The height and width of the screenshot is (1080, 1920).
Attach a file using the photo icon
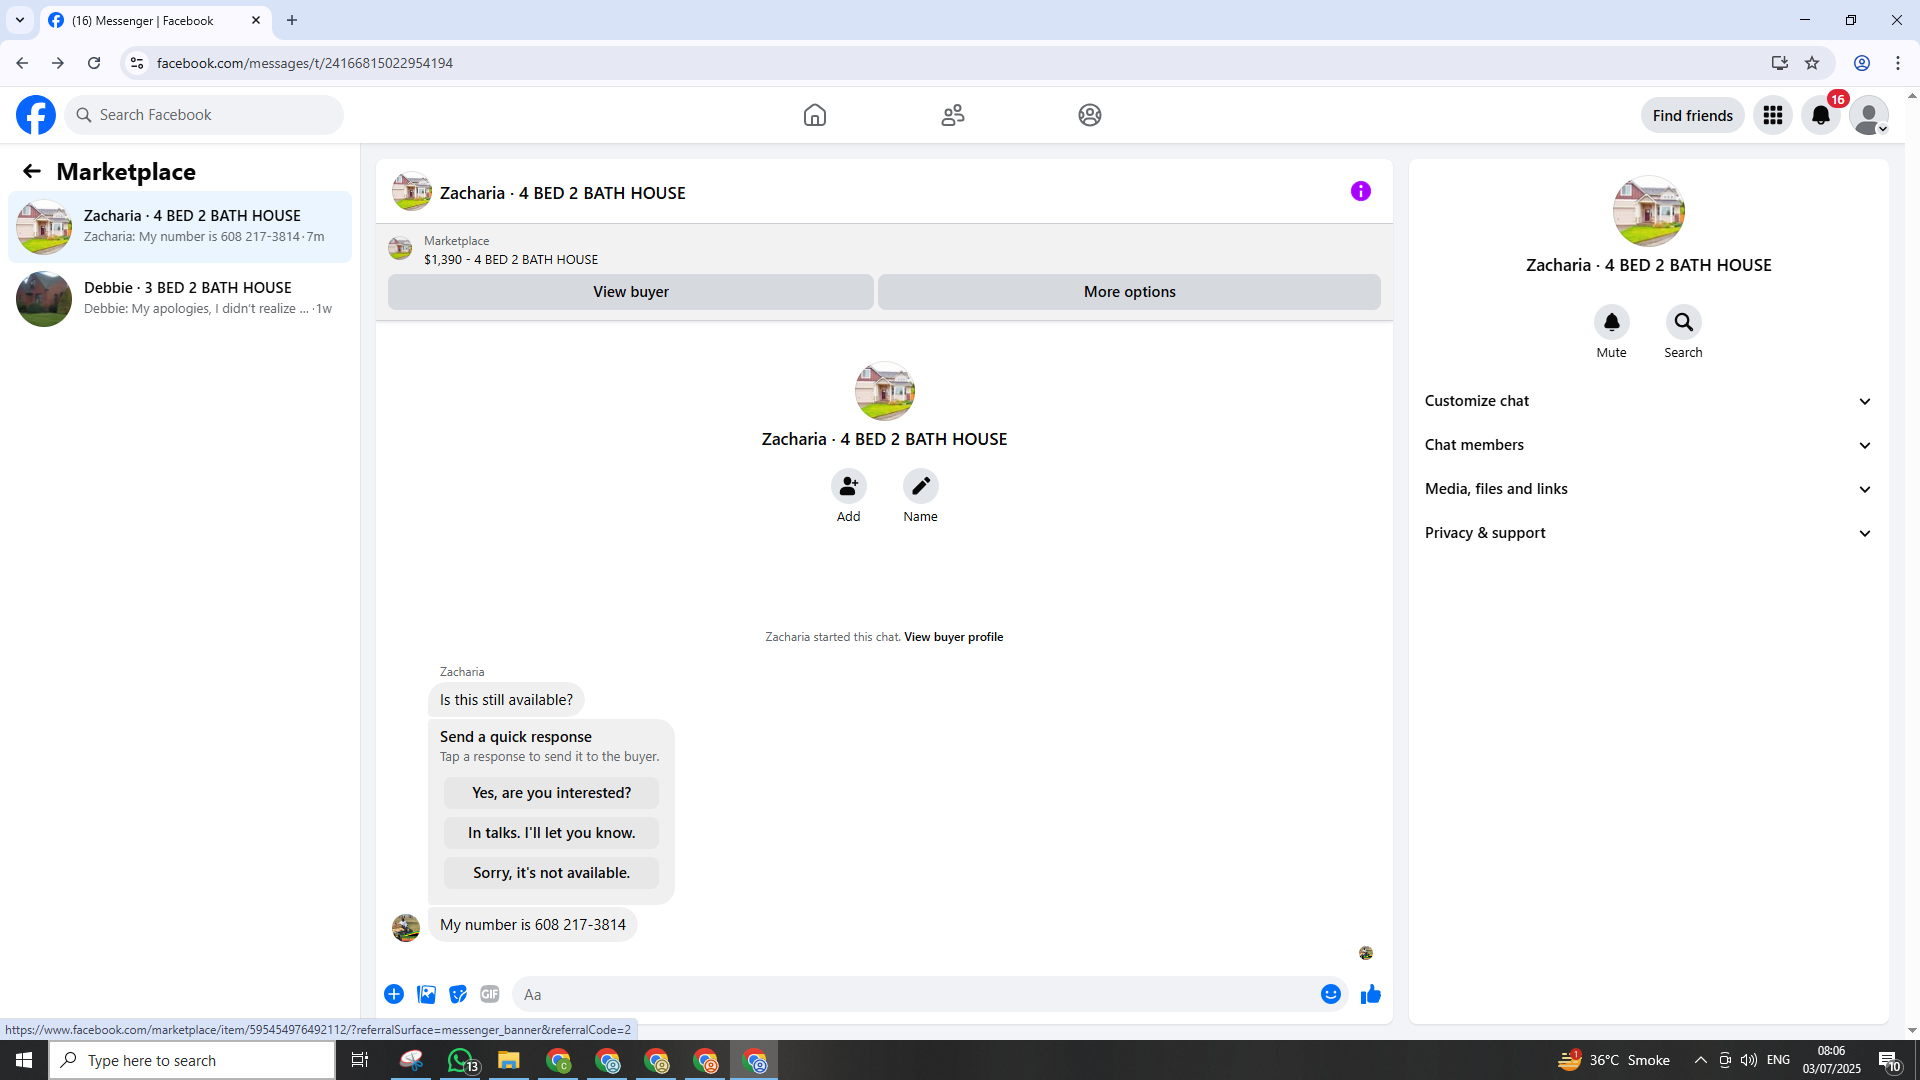click(x=426, y=994)
